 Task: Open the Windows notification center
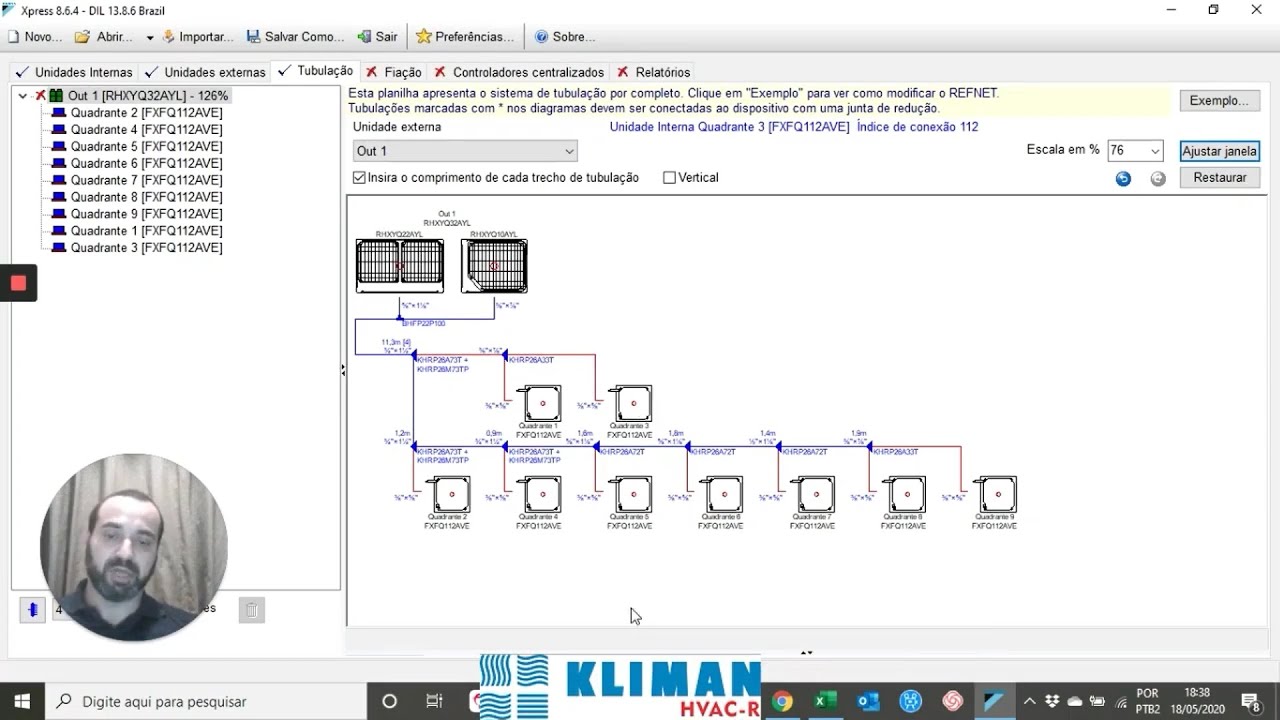(x=1251, y=701)
